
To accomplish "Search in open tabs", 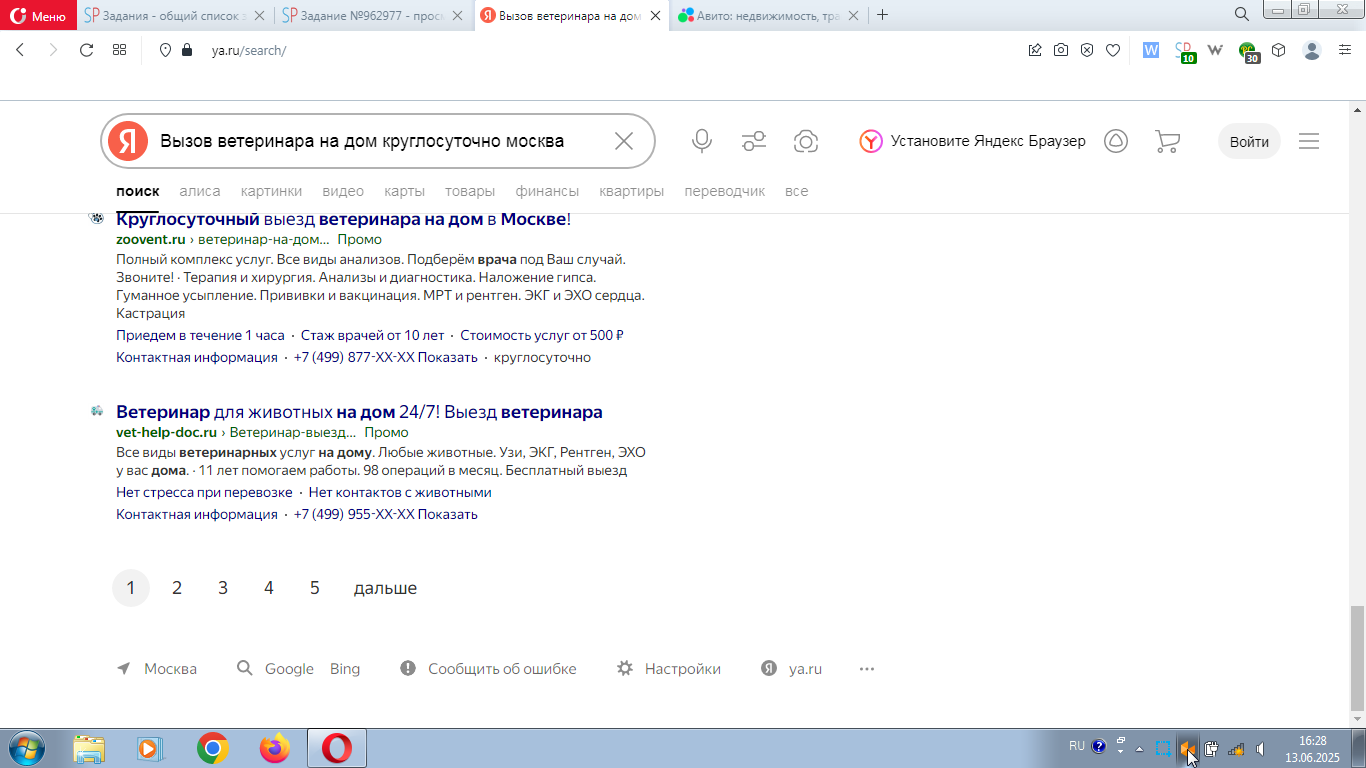I will 1242,15.
